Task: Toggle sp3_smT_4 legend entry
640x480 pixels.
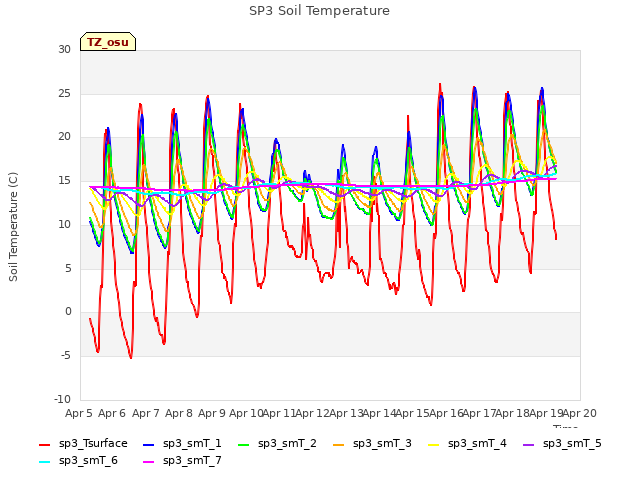Action: [x=467, y=444]
